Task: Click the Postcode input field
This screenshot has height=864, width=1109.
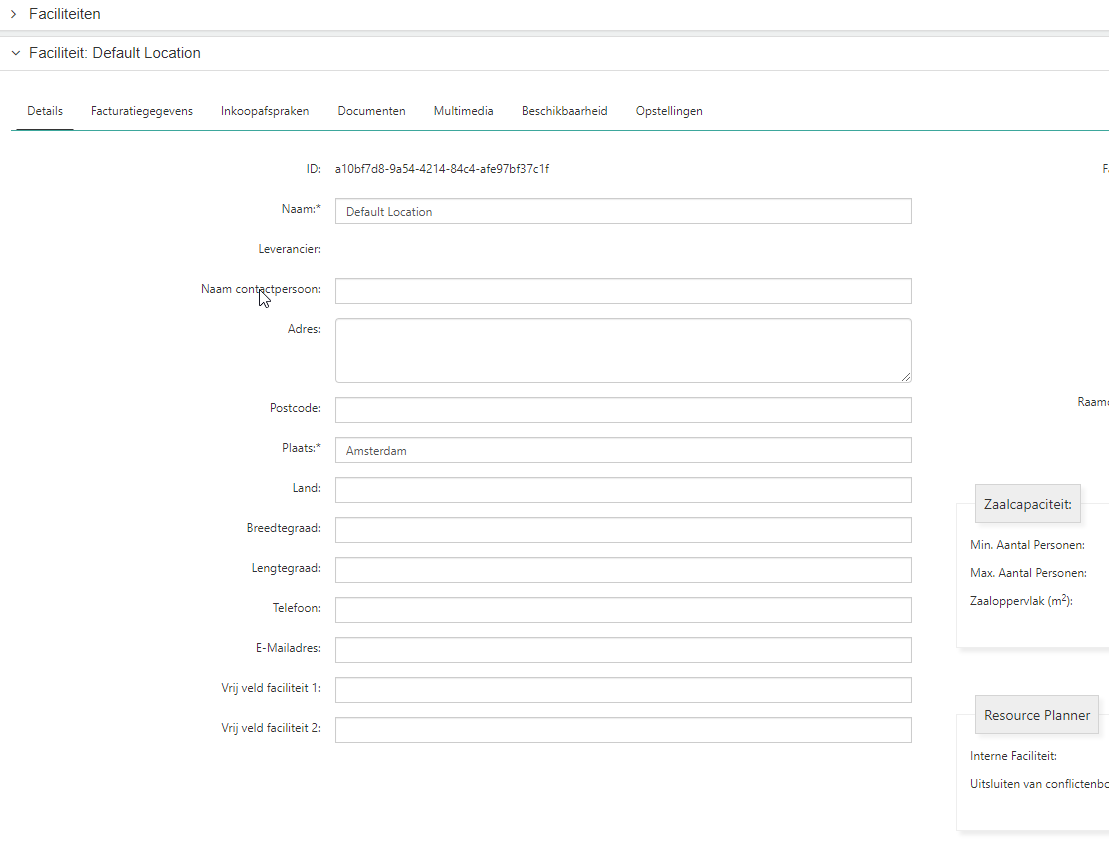Action: (622, 410)
